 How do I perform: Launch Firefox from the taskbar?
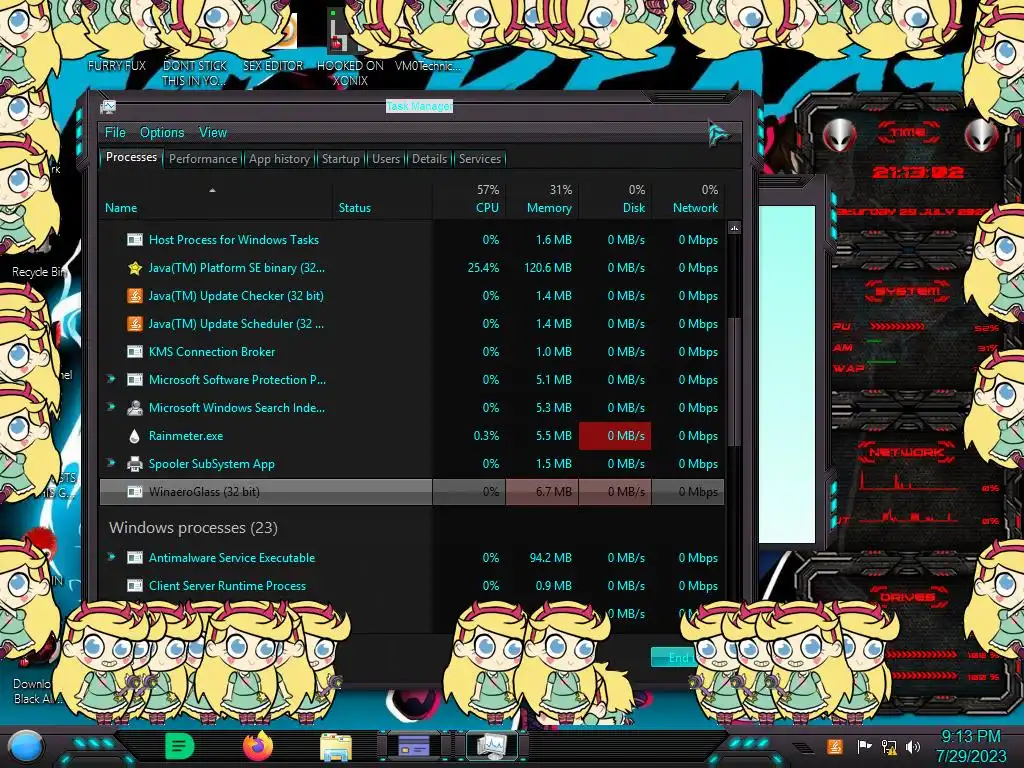point(258,746)
